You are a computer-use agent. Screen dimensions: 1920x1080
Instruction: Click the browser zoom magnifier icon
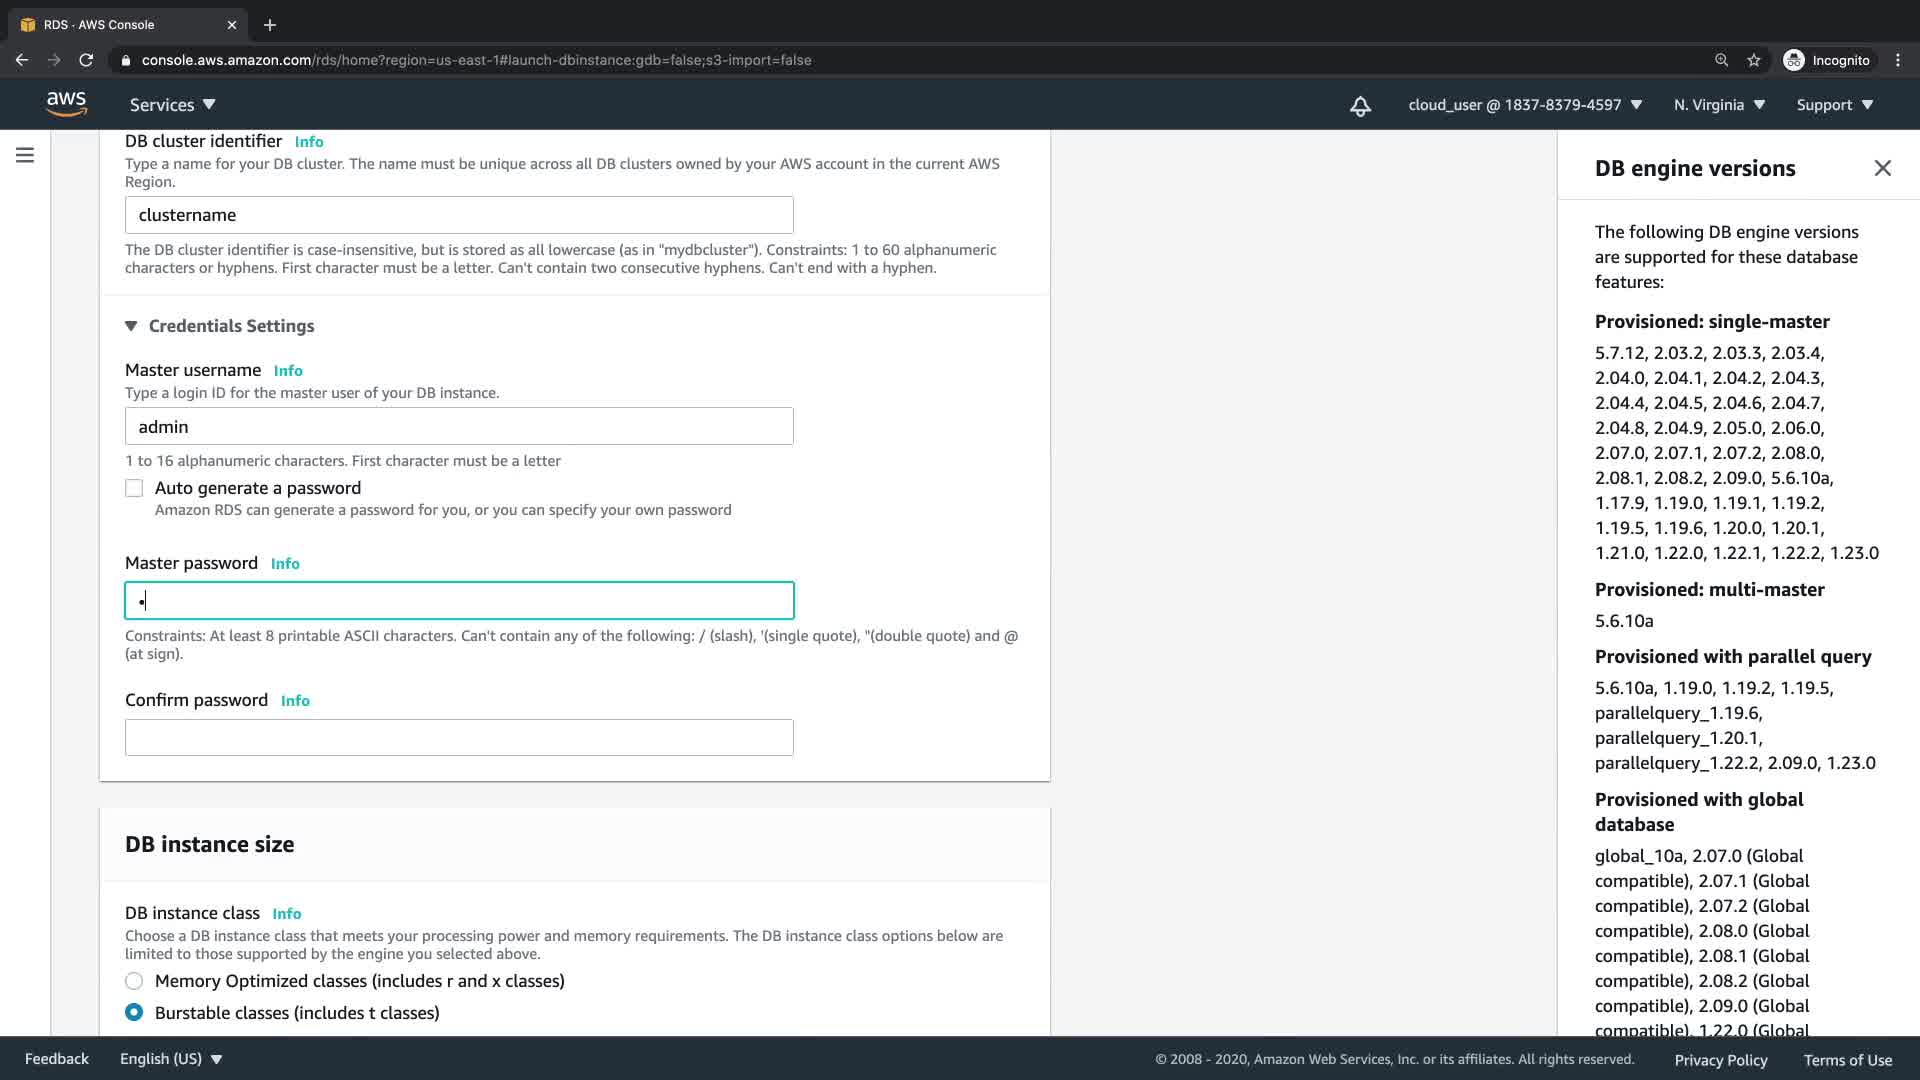1721,60
